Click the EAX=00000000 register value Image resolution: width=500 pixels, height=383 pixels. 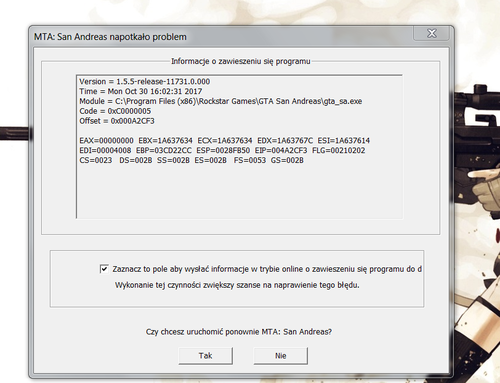[106, 141]
